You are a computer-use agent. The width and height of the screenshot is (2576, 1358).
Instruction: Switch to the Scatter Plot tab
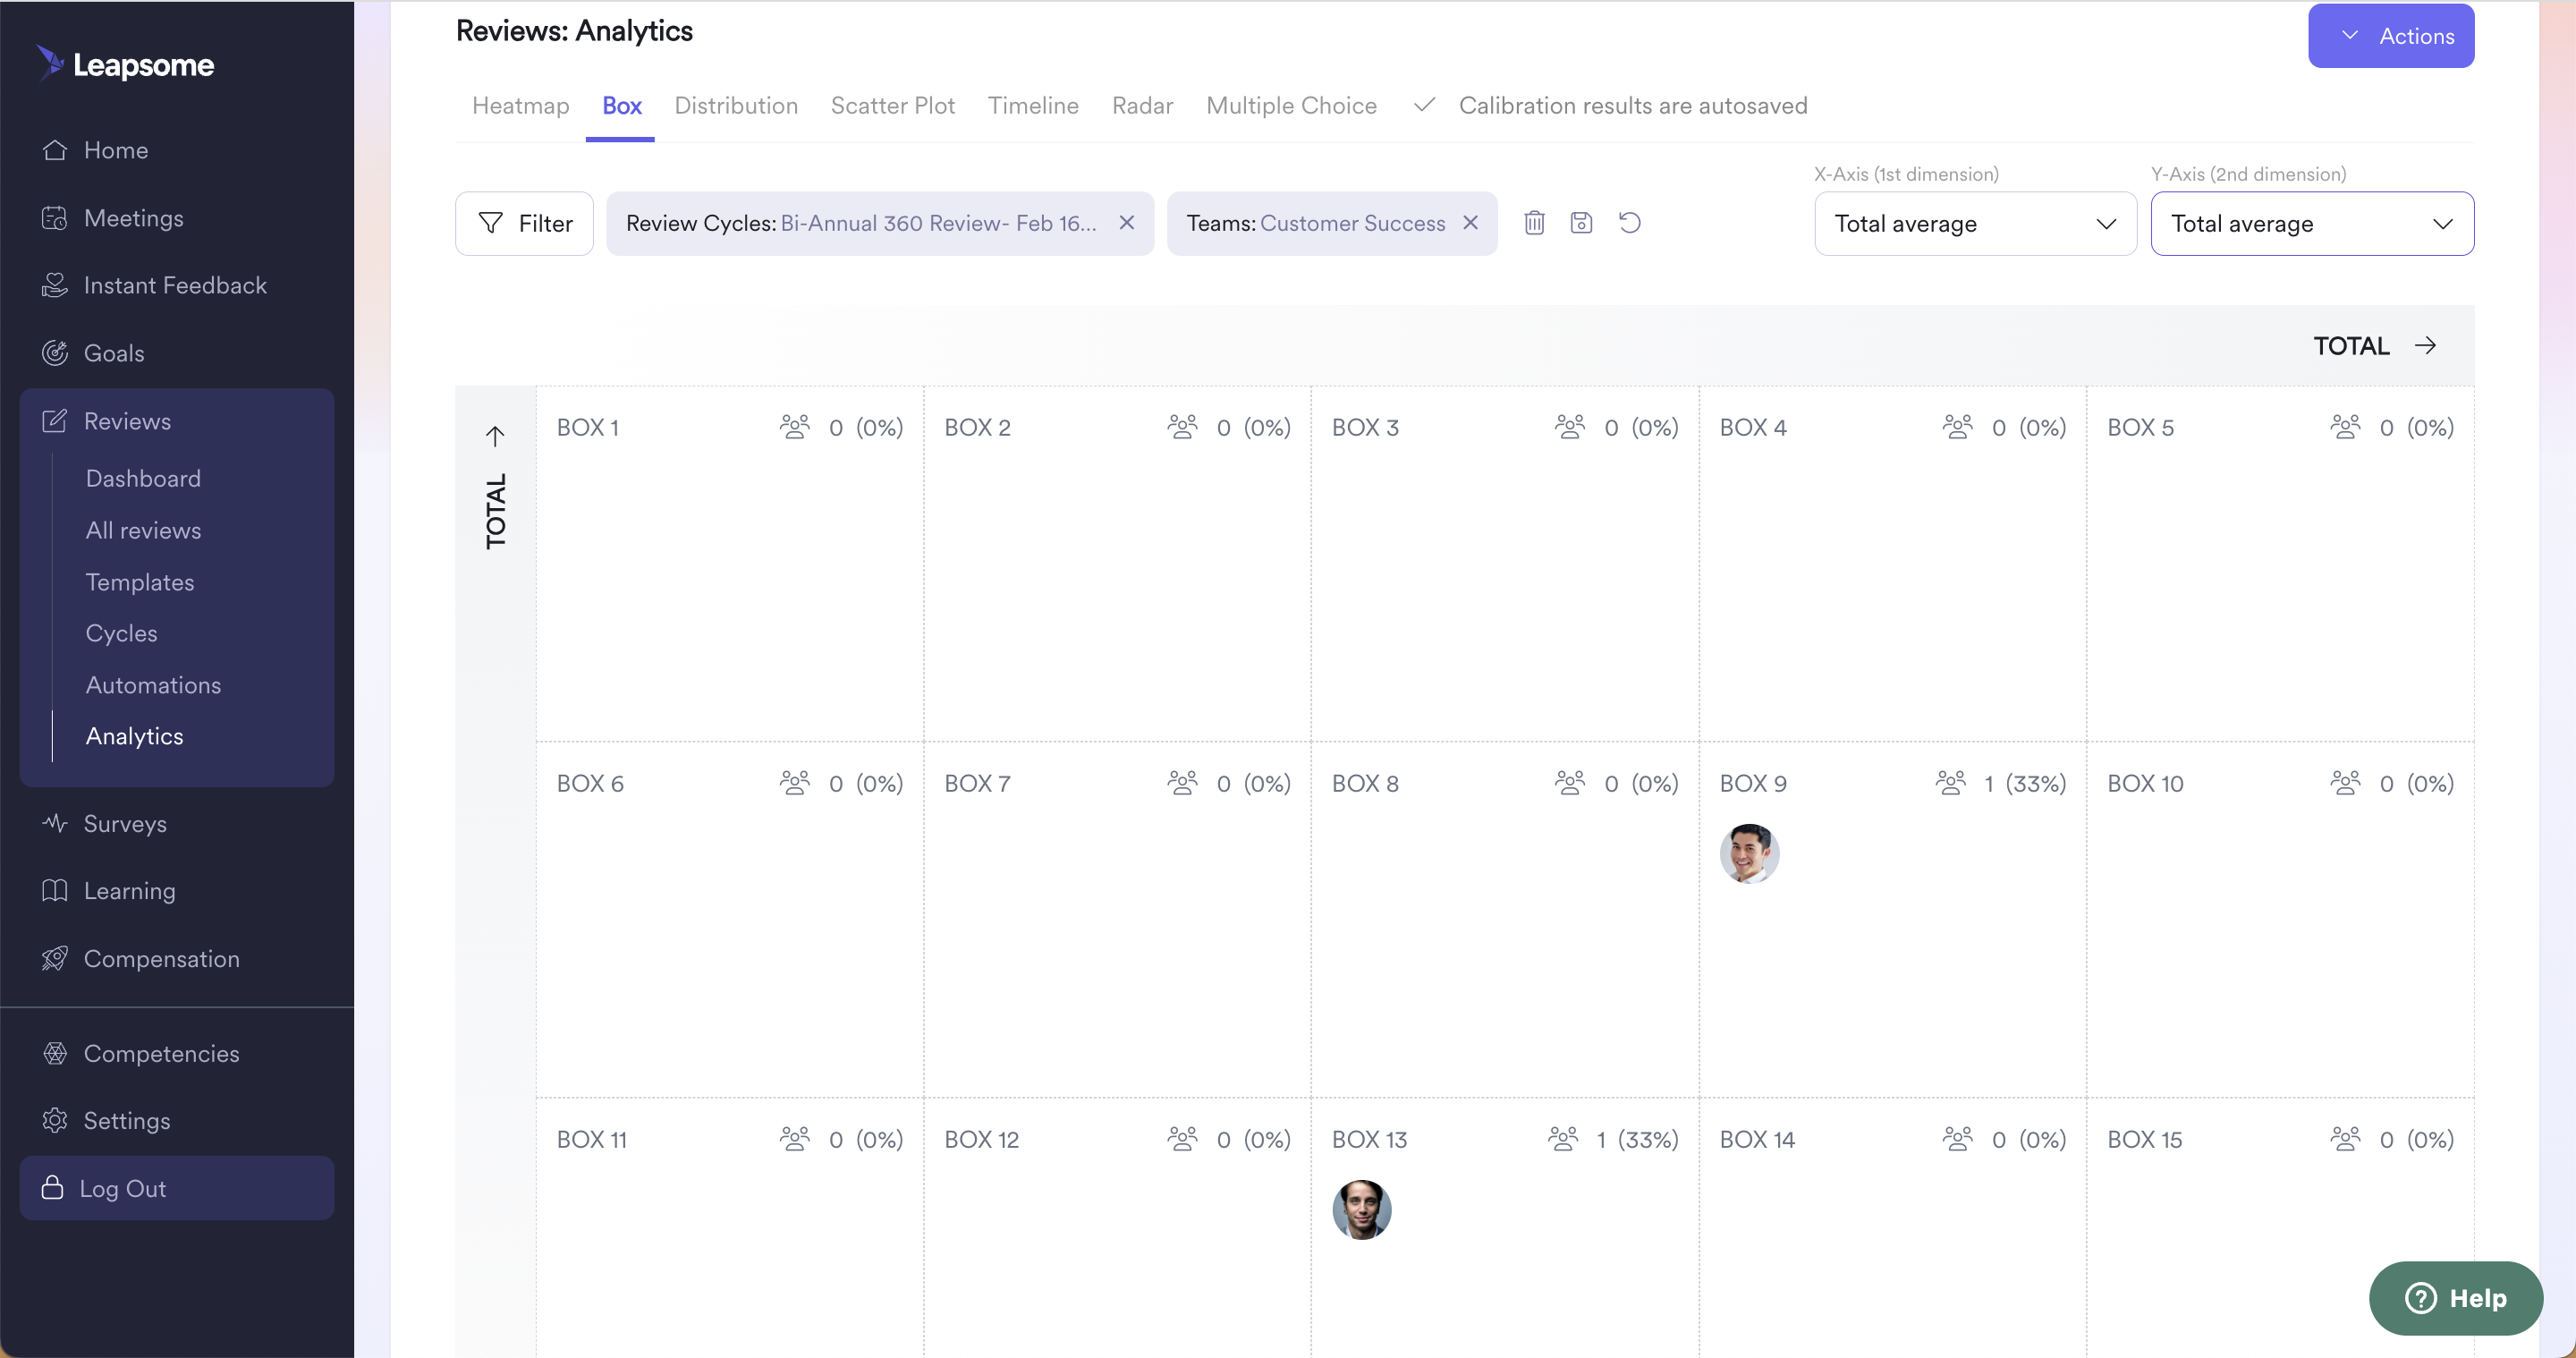tap(893, 105)
